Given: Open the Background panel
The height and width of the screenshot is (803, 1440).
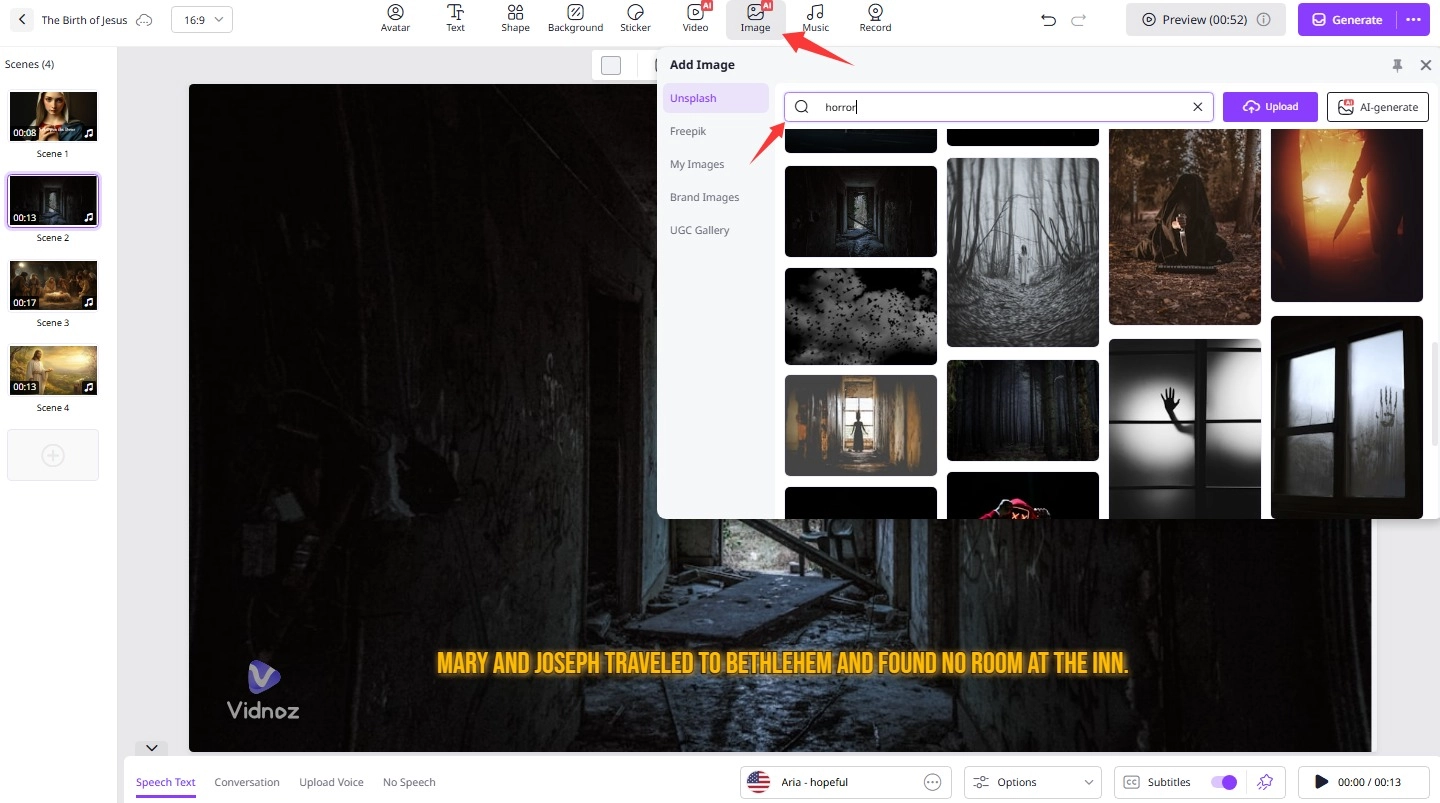Looking at the screenshot, I should tap(575, 19).
